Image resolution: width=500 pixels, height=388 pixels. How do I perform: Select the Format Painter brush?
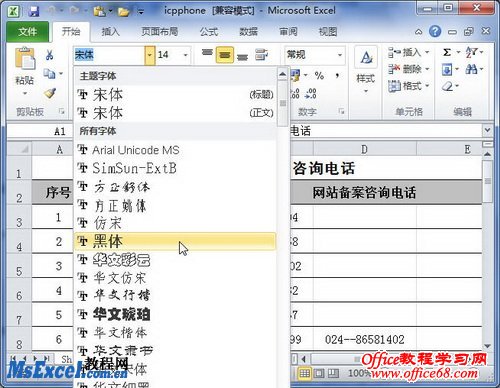click(x=50, y=93)
